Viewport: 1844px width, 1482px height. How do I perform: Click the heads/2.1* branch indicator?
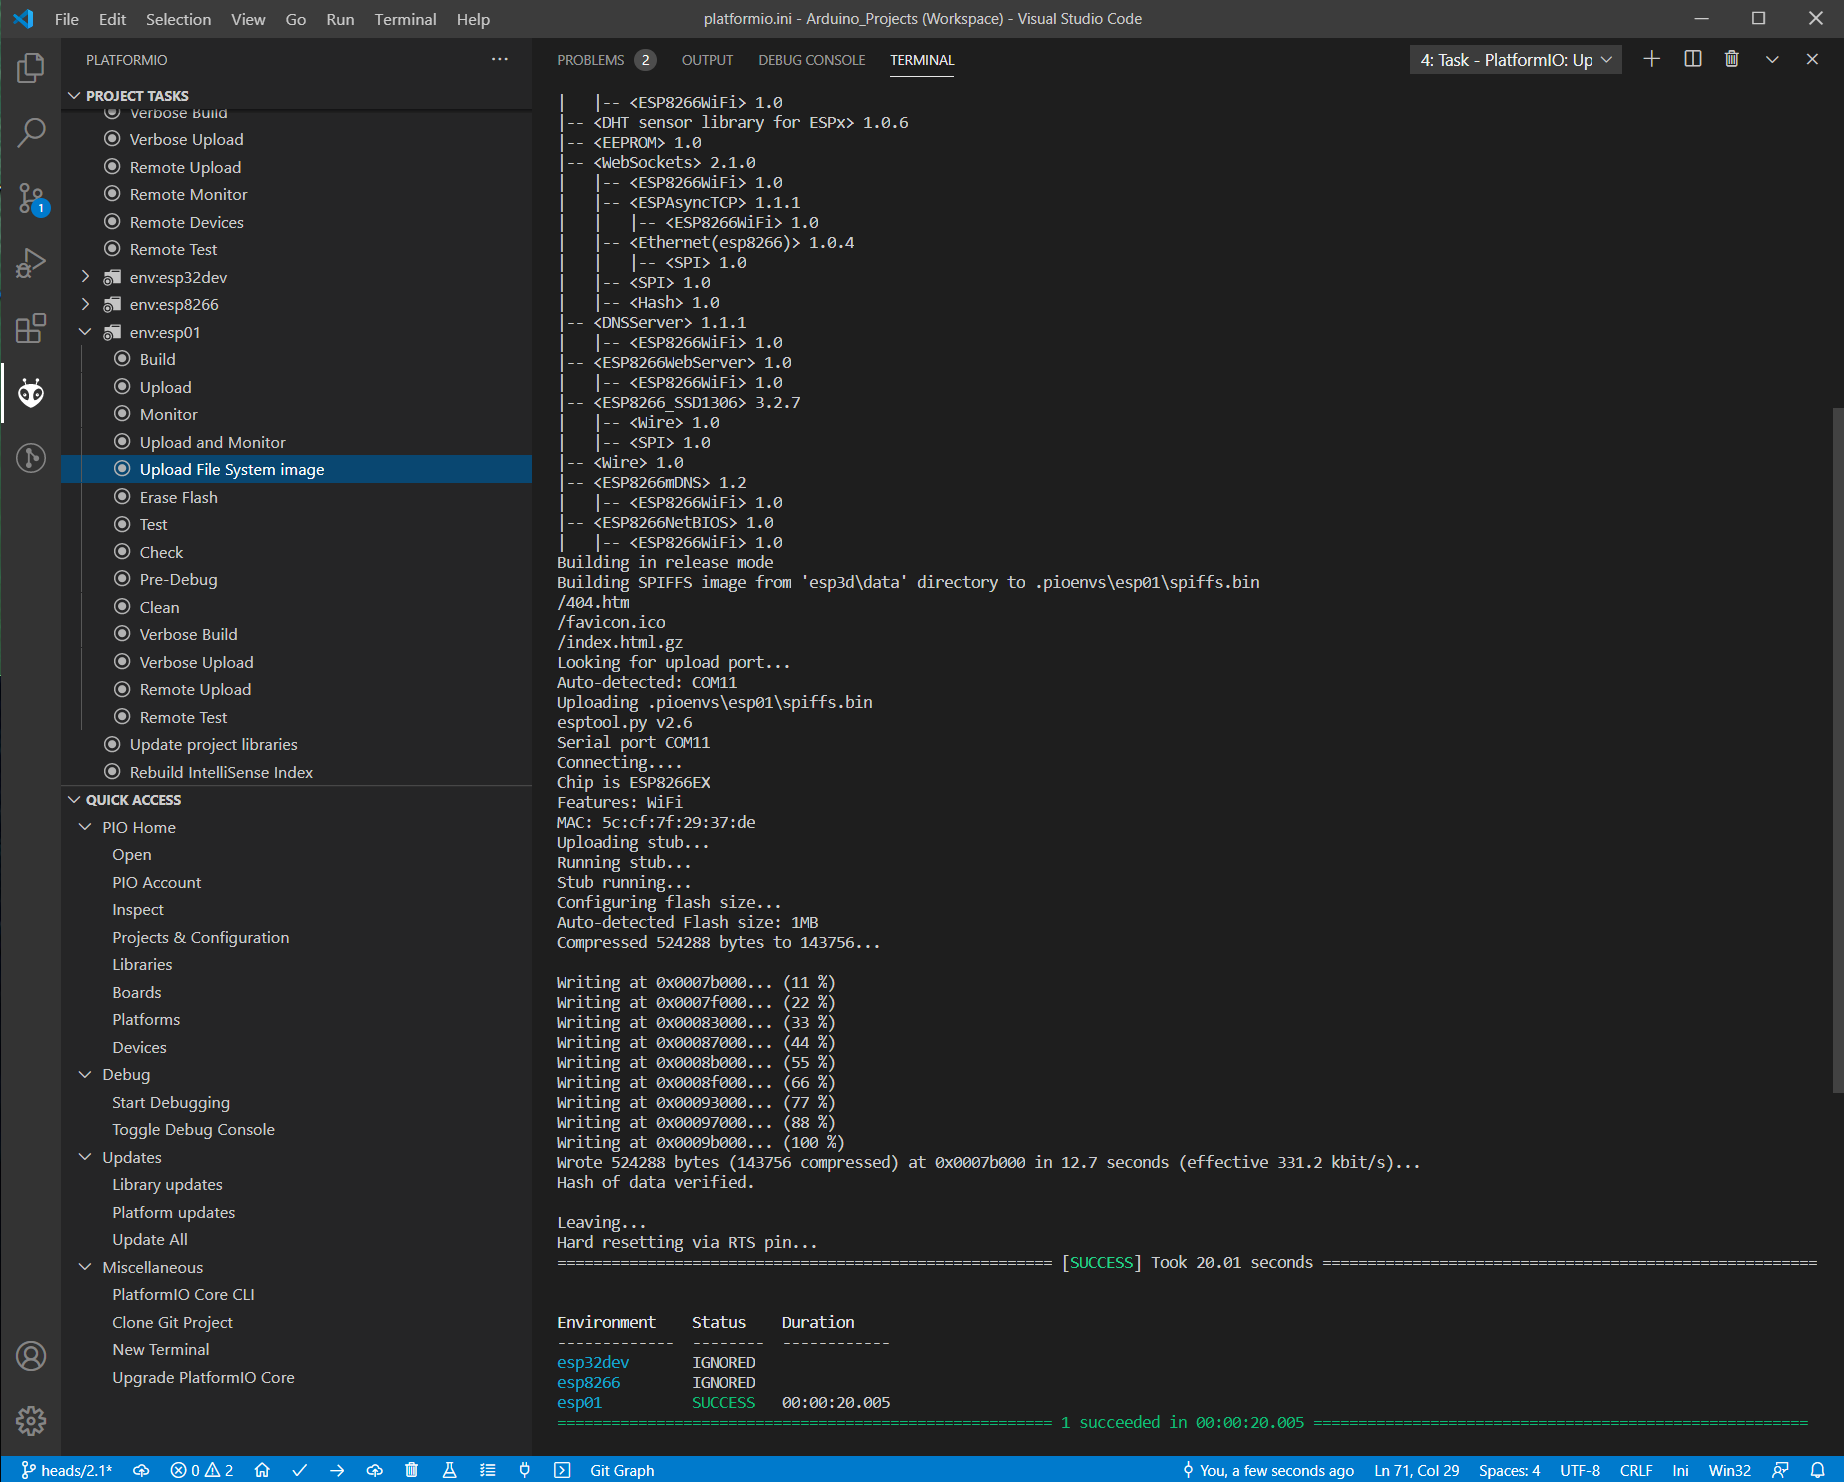67,1470
